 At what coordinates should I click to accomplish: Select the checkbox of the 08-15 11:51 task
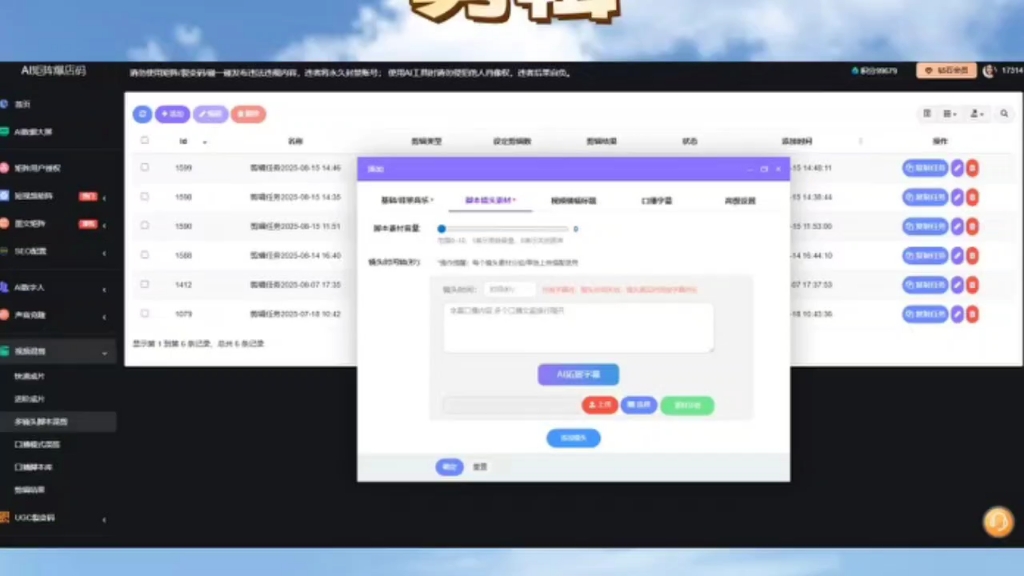point(144,226)
